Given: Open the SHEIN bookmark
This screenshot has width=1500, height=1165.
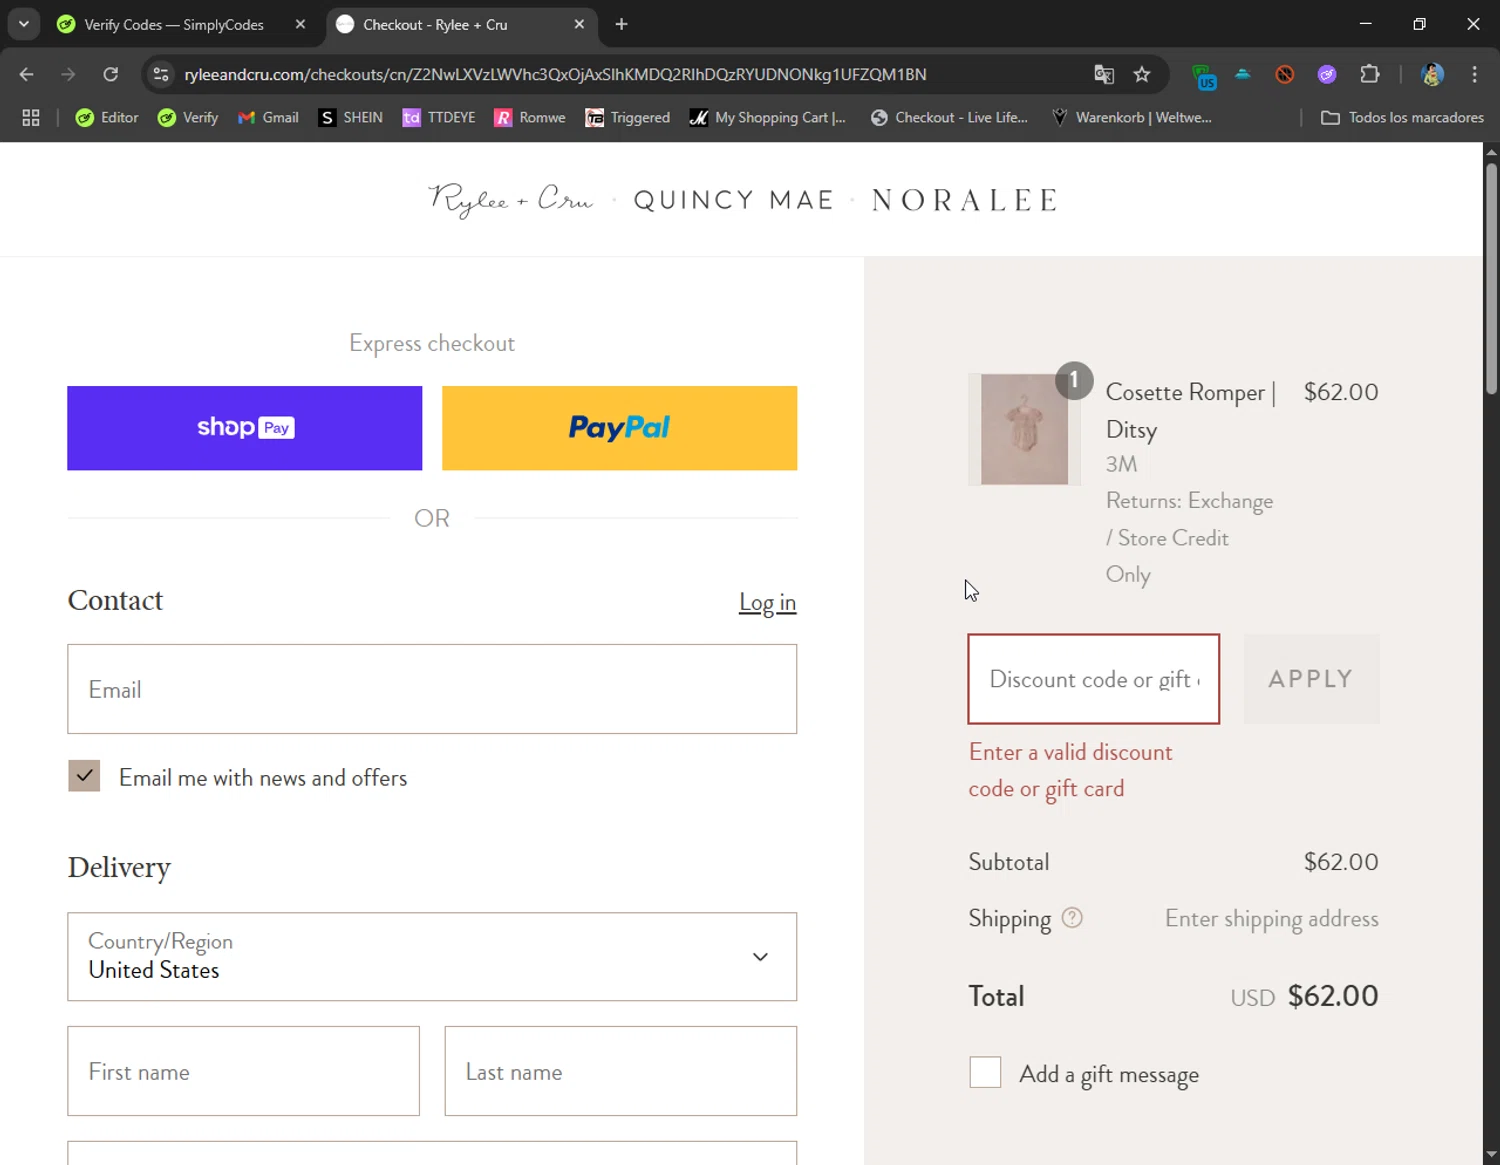Looking at the screenshot, I should tap(350, 117).
